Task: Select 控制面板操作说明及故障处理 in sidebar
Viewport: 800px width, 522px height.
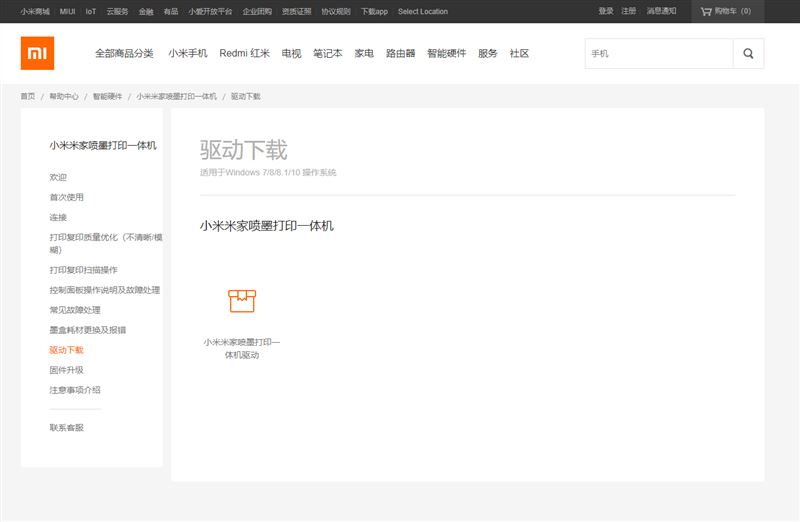Action: (105, 290)
